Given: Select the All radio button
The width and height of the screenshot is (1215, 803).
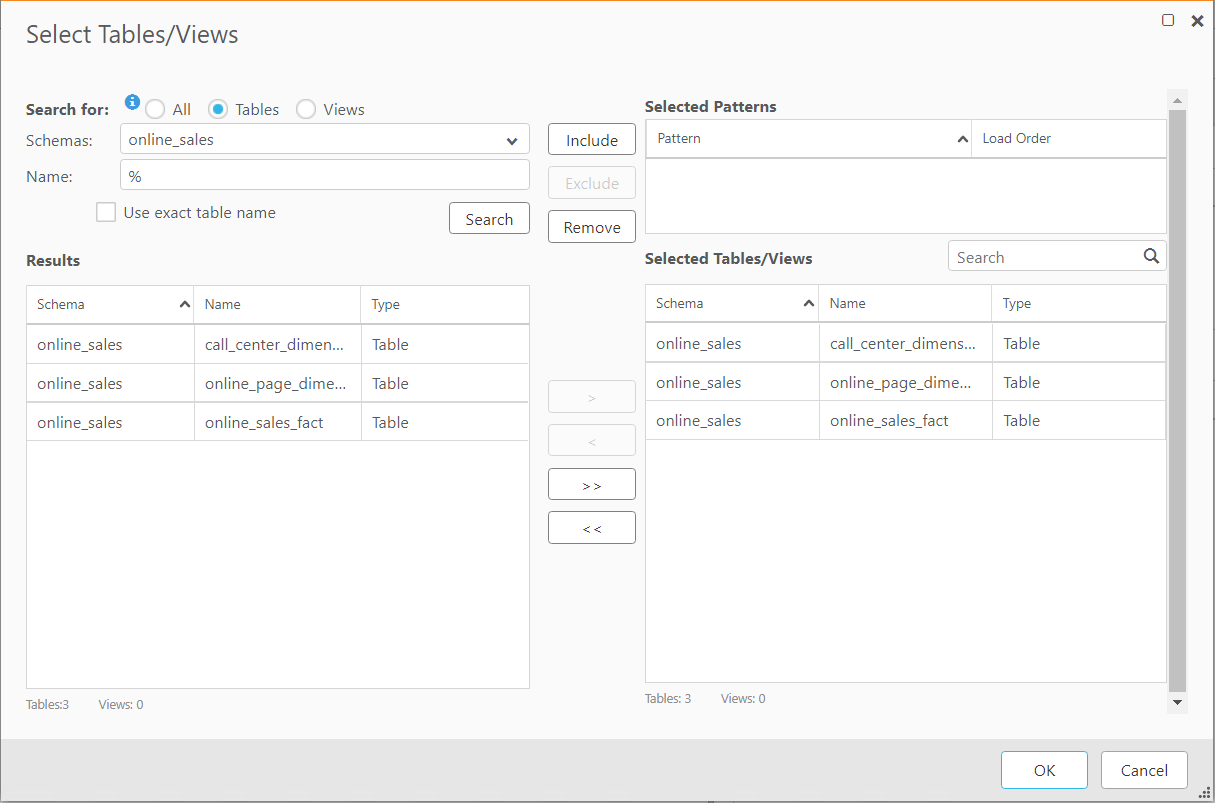Looking at the screenshot, I should click(x=155, y=109).
